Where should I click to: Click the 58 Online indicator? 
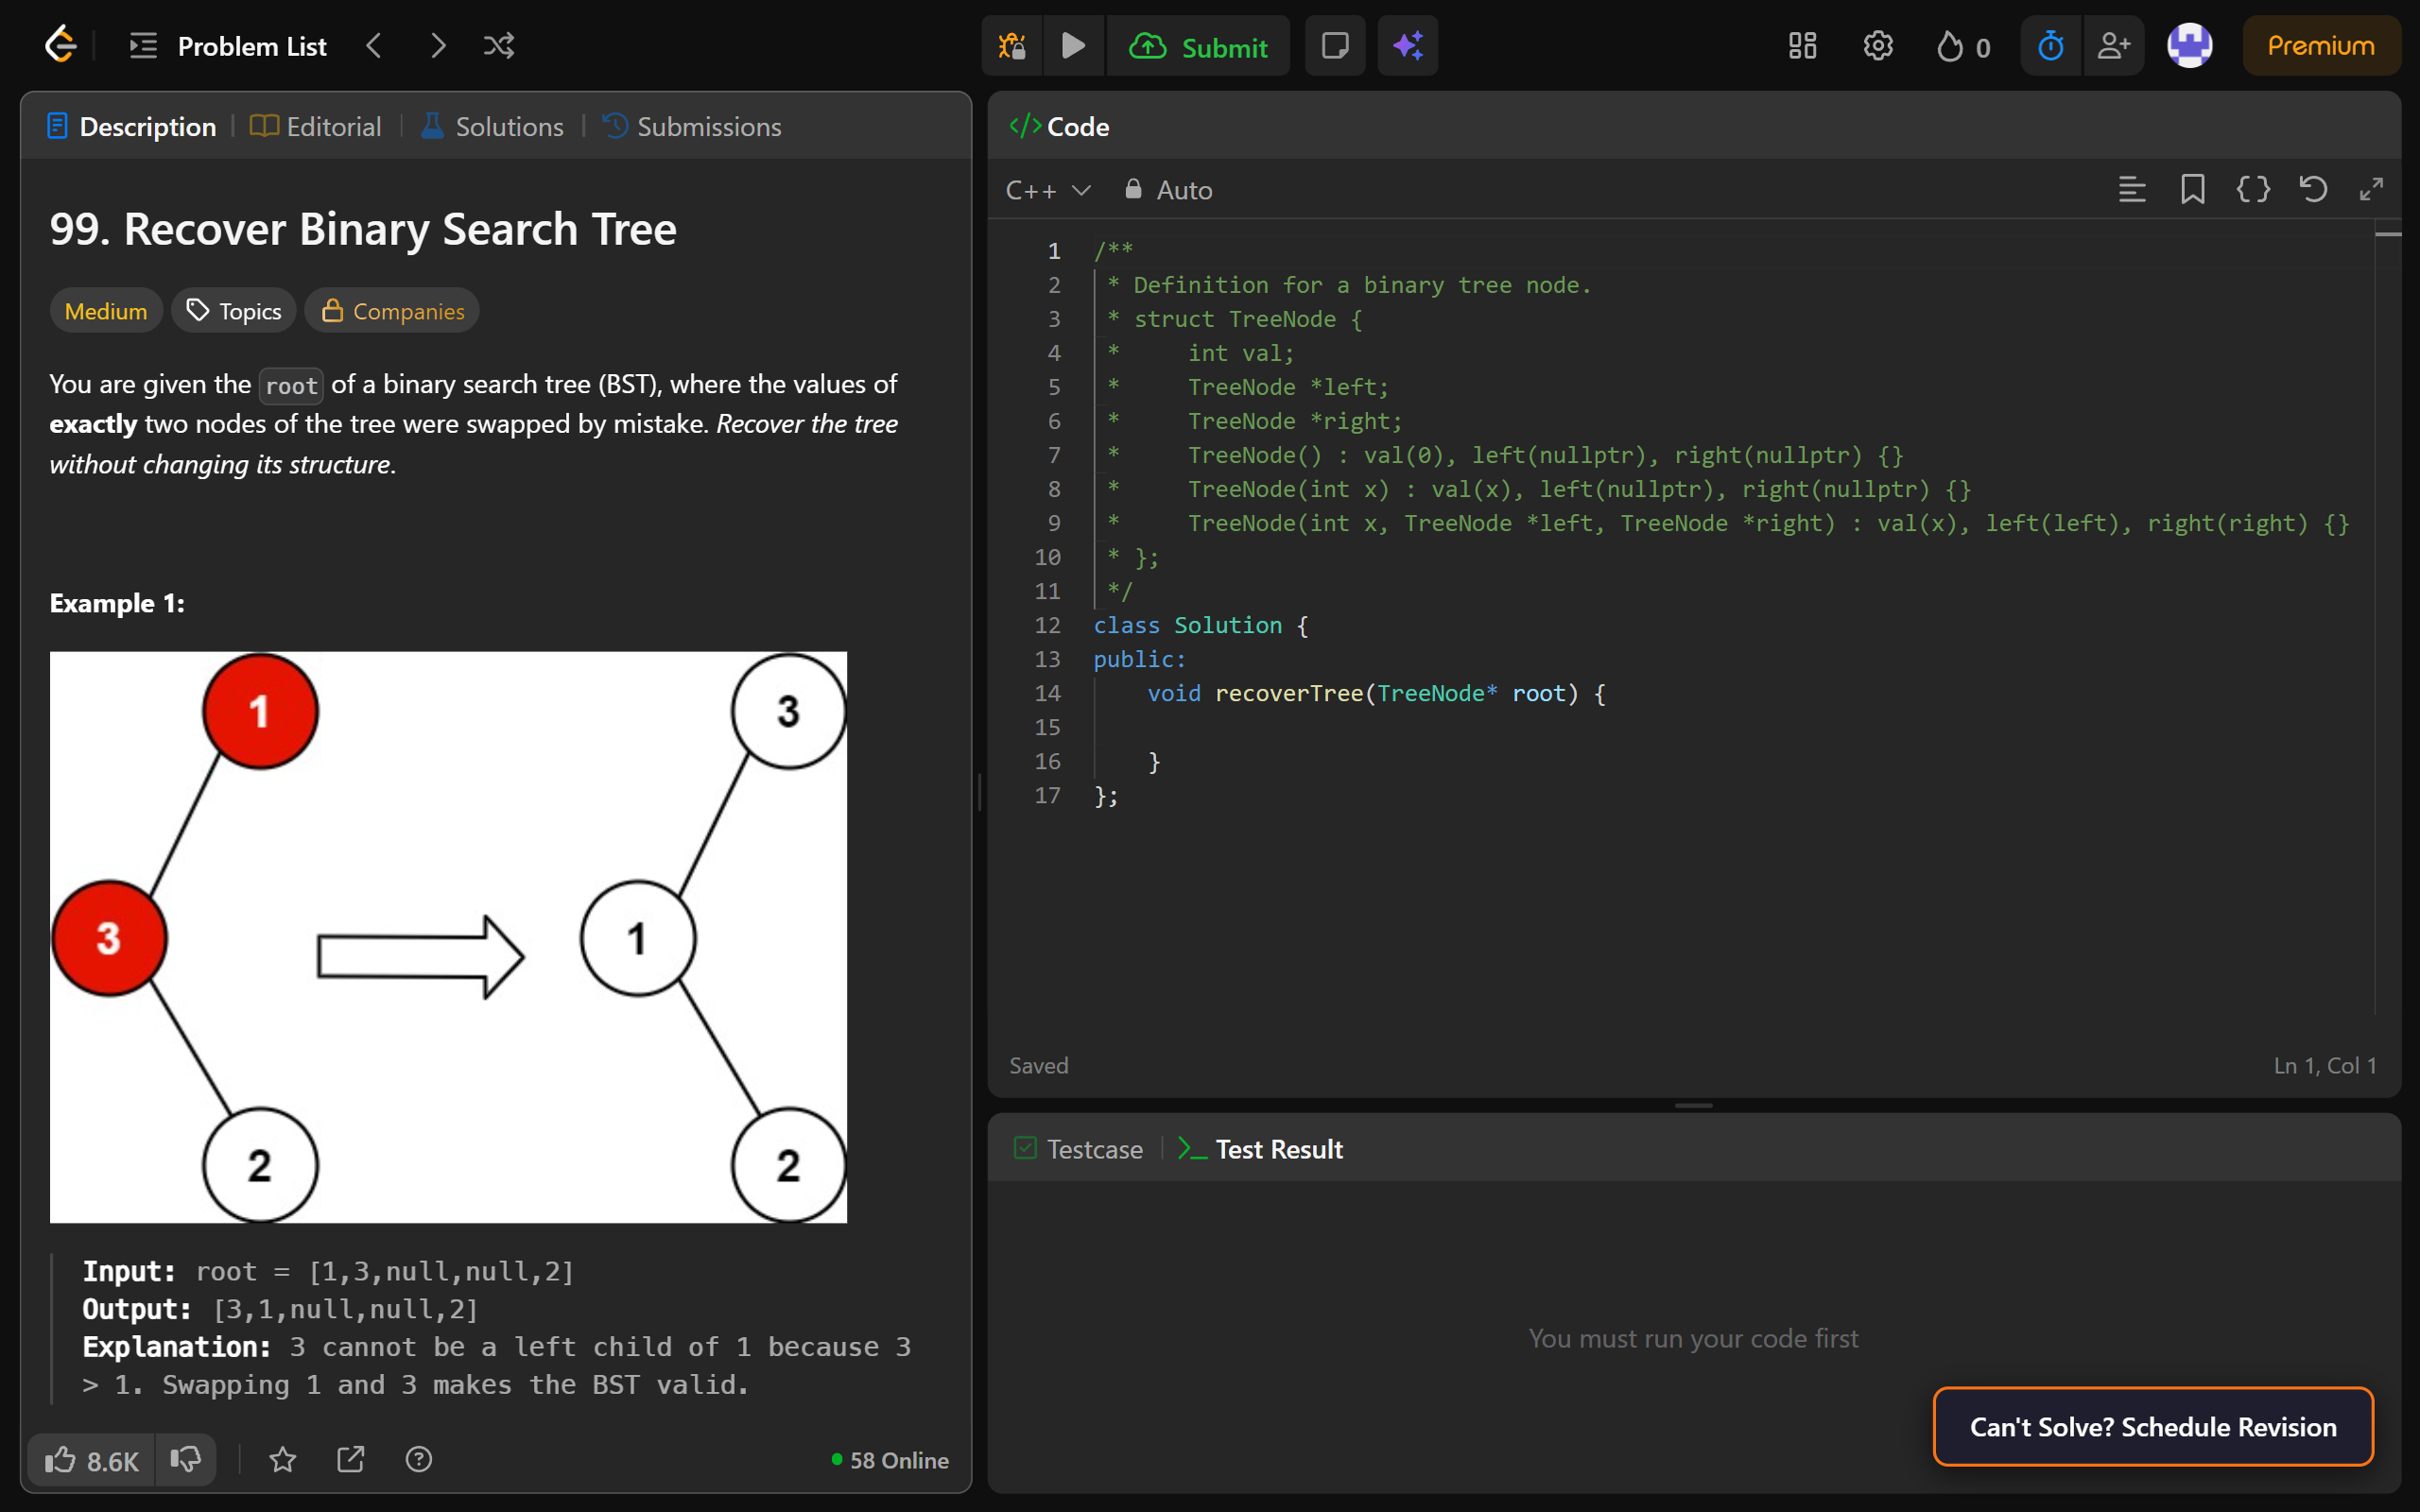890,1460
